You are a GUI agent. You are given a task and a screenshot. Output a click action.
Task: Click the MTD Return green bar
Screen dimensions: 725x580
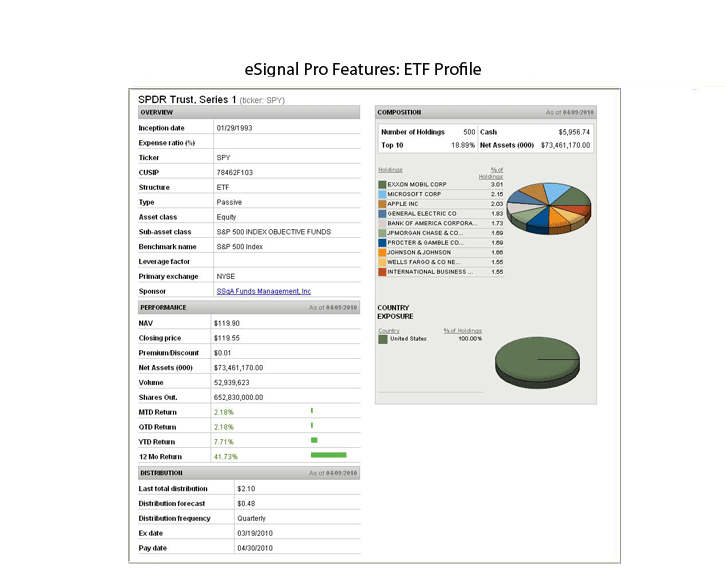(x=312, y=411)
